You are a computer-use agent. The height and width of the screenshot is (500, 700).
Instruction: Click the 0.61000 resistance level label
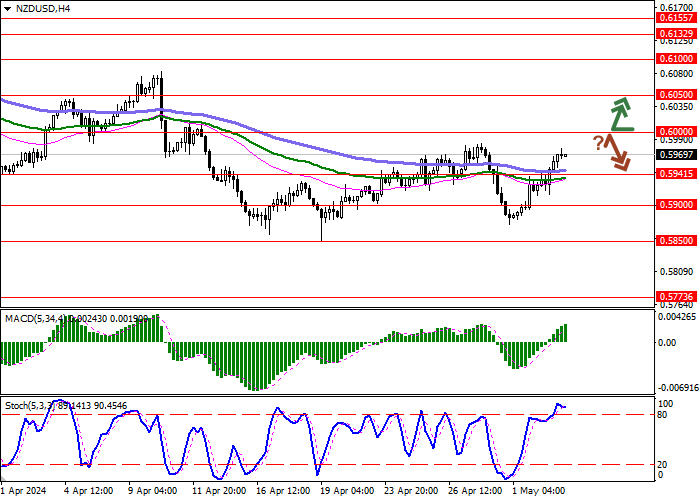pyautogui.click(x=677, y=59)
